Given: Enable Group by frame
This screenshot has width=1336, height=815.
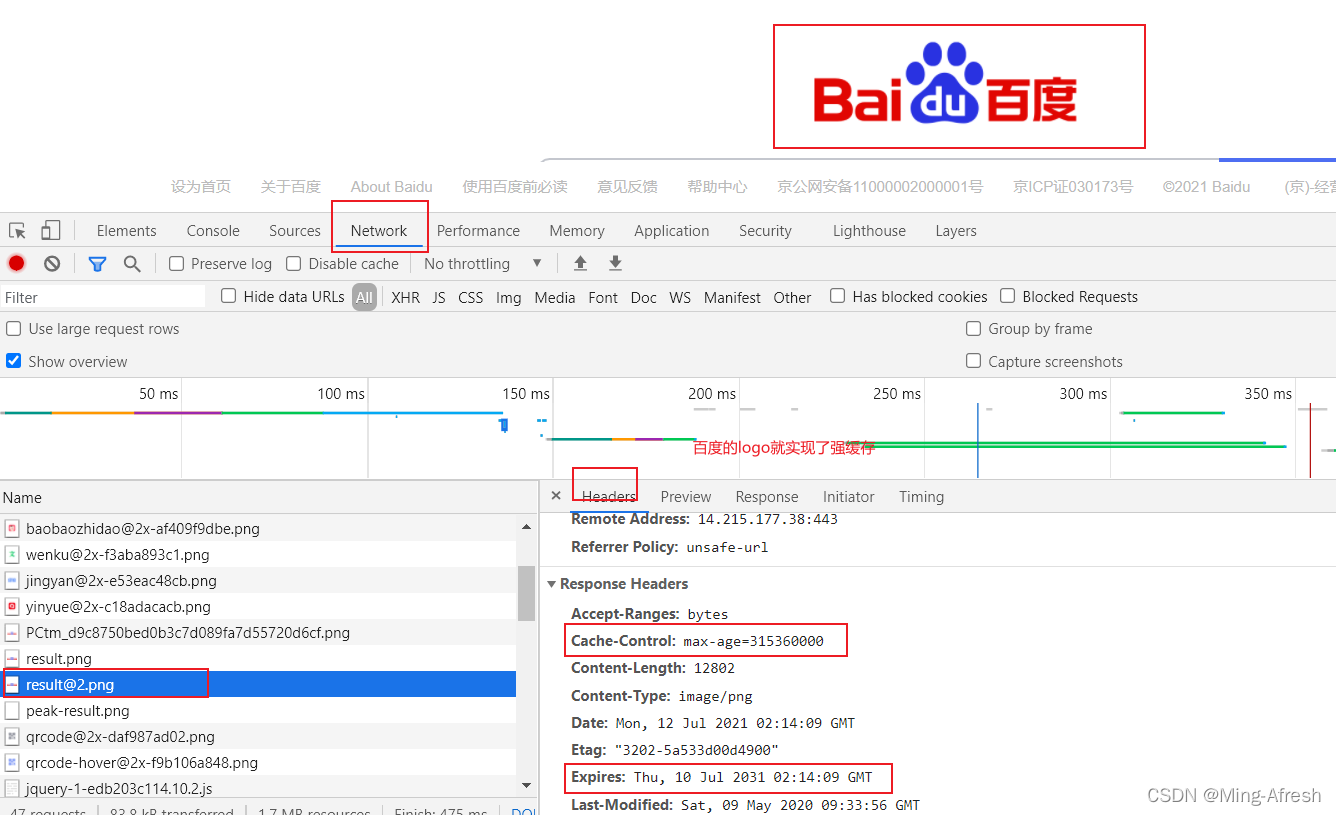Looking at the screenshot, I should coord(973,328).
